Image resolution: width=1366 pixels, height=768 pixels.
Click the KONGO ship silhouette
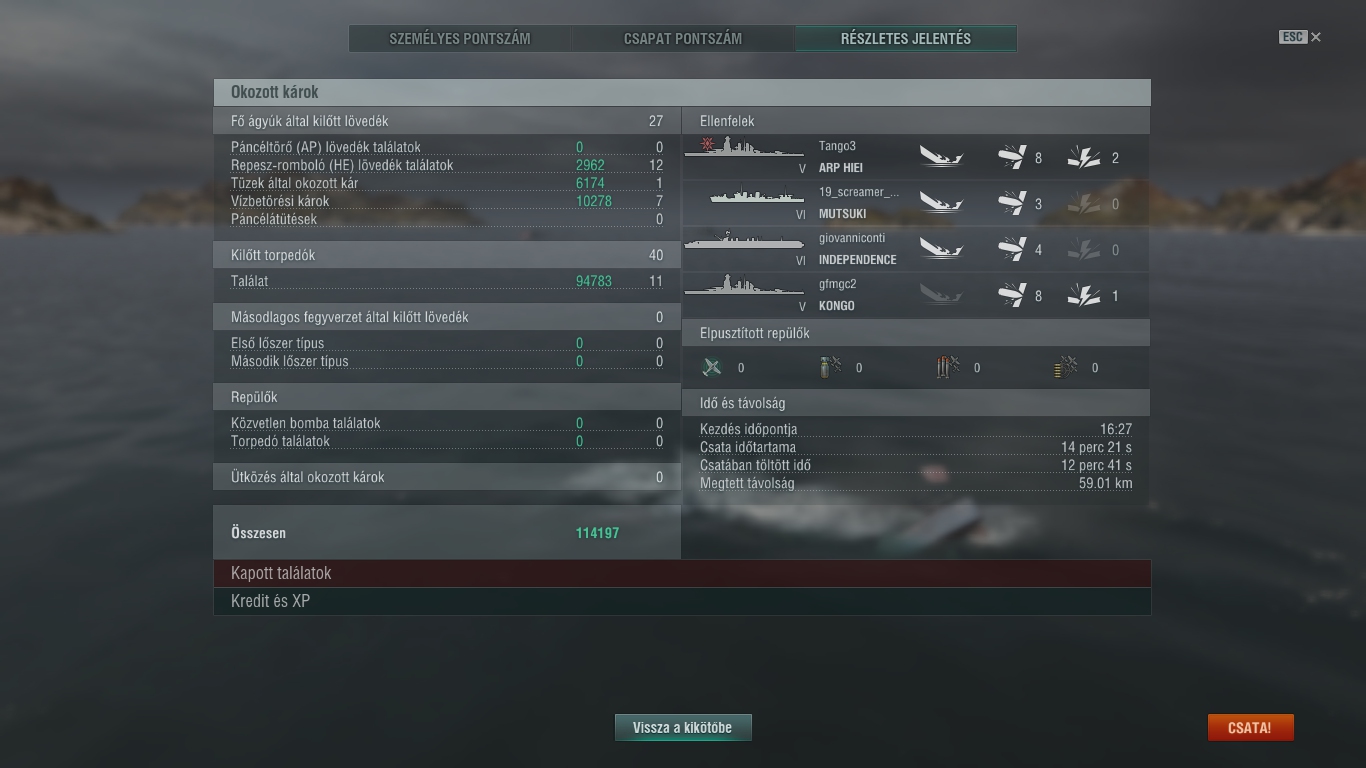click(744, 289)
